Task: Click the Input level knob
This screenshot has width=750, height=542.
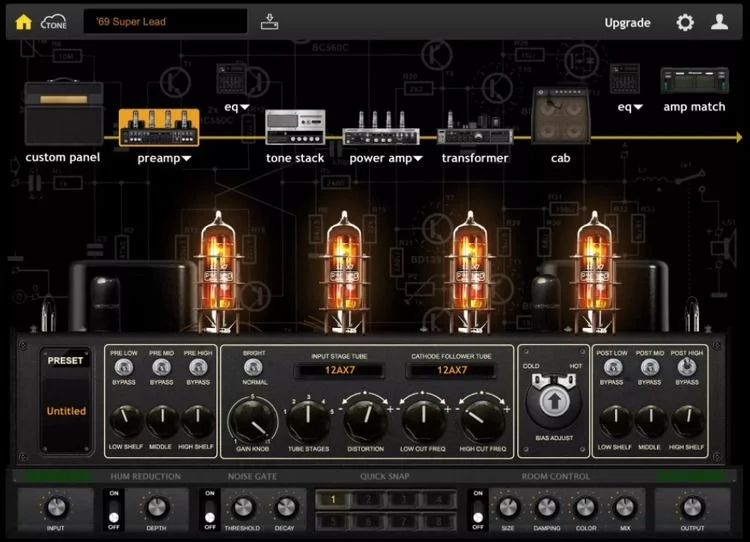Action: [x=56, y=507]
